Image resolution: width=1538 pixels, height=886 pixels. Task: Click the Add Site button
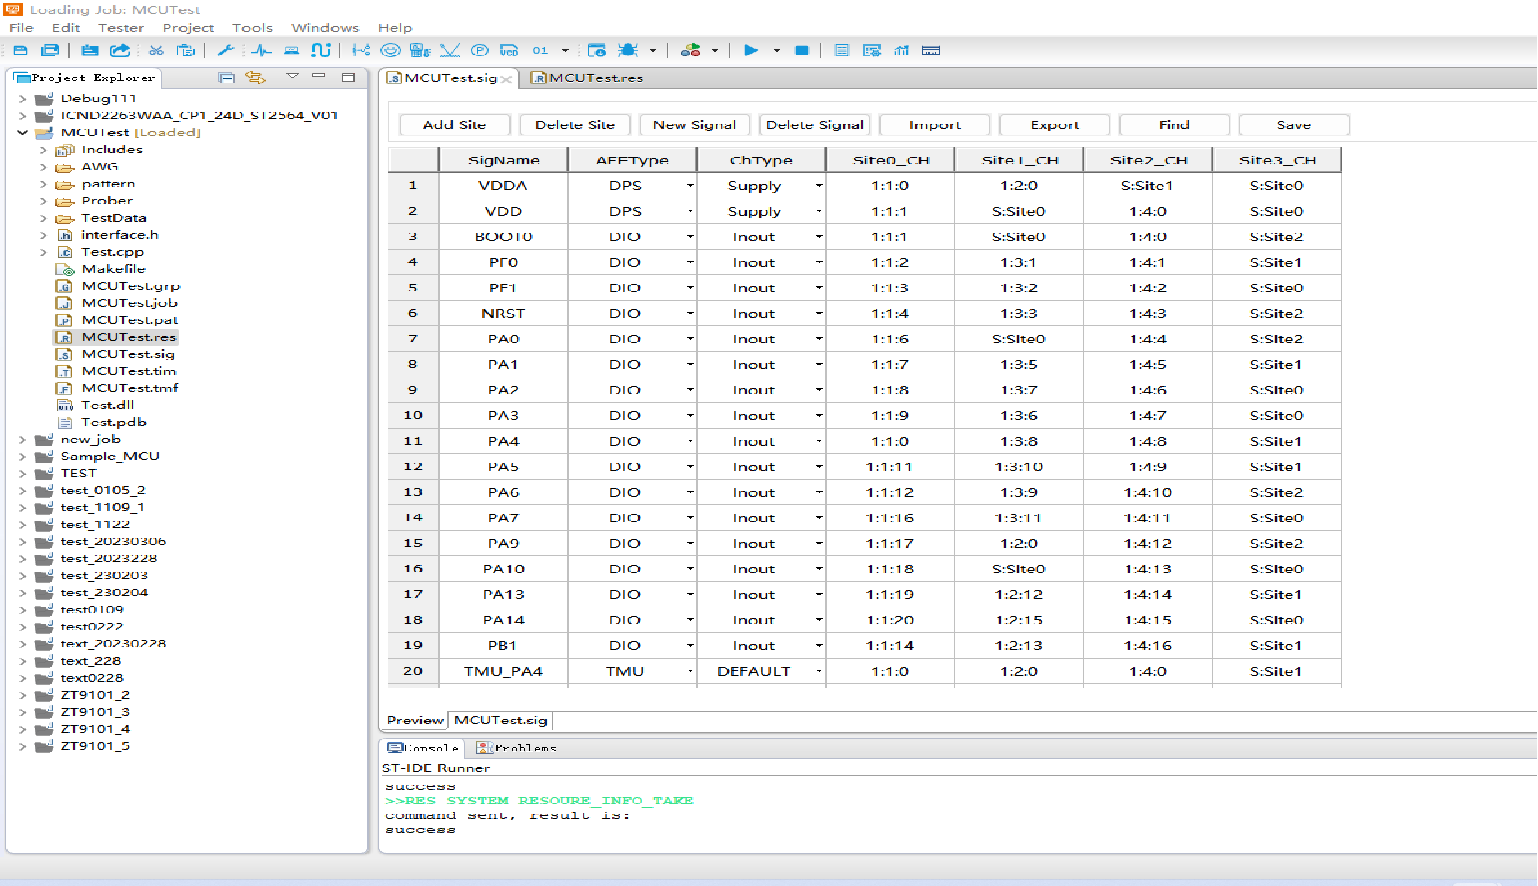point(454,125)
